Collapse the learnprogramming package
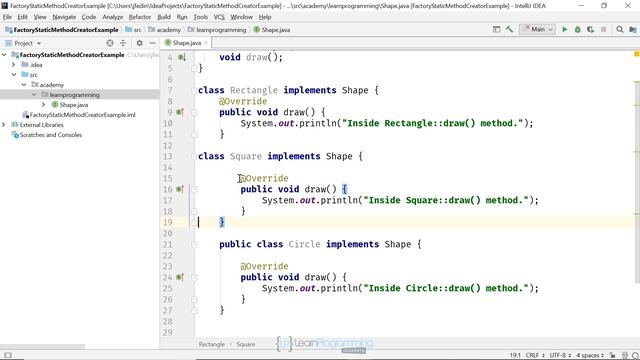The width and height of the screenshot is (640, 360). 34,95
